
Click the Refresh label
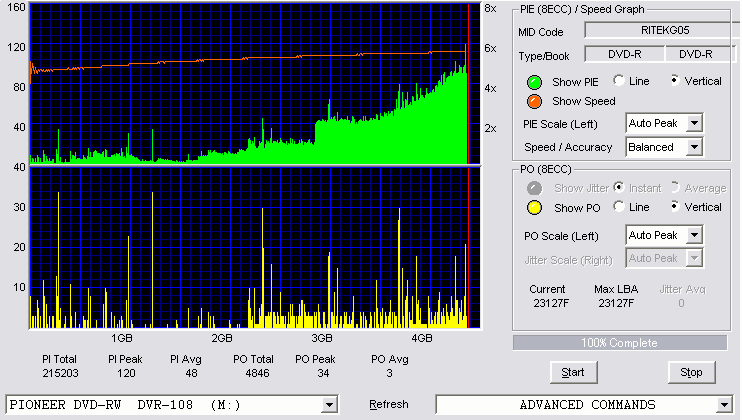point(389,404)
